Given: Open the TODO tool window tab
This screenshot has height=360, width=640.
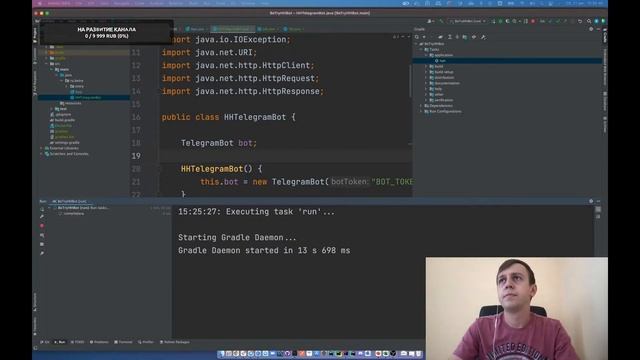Looking at the screenshot, I should click(x=78, y=342).
